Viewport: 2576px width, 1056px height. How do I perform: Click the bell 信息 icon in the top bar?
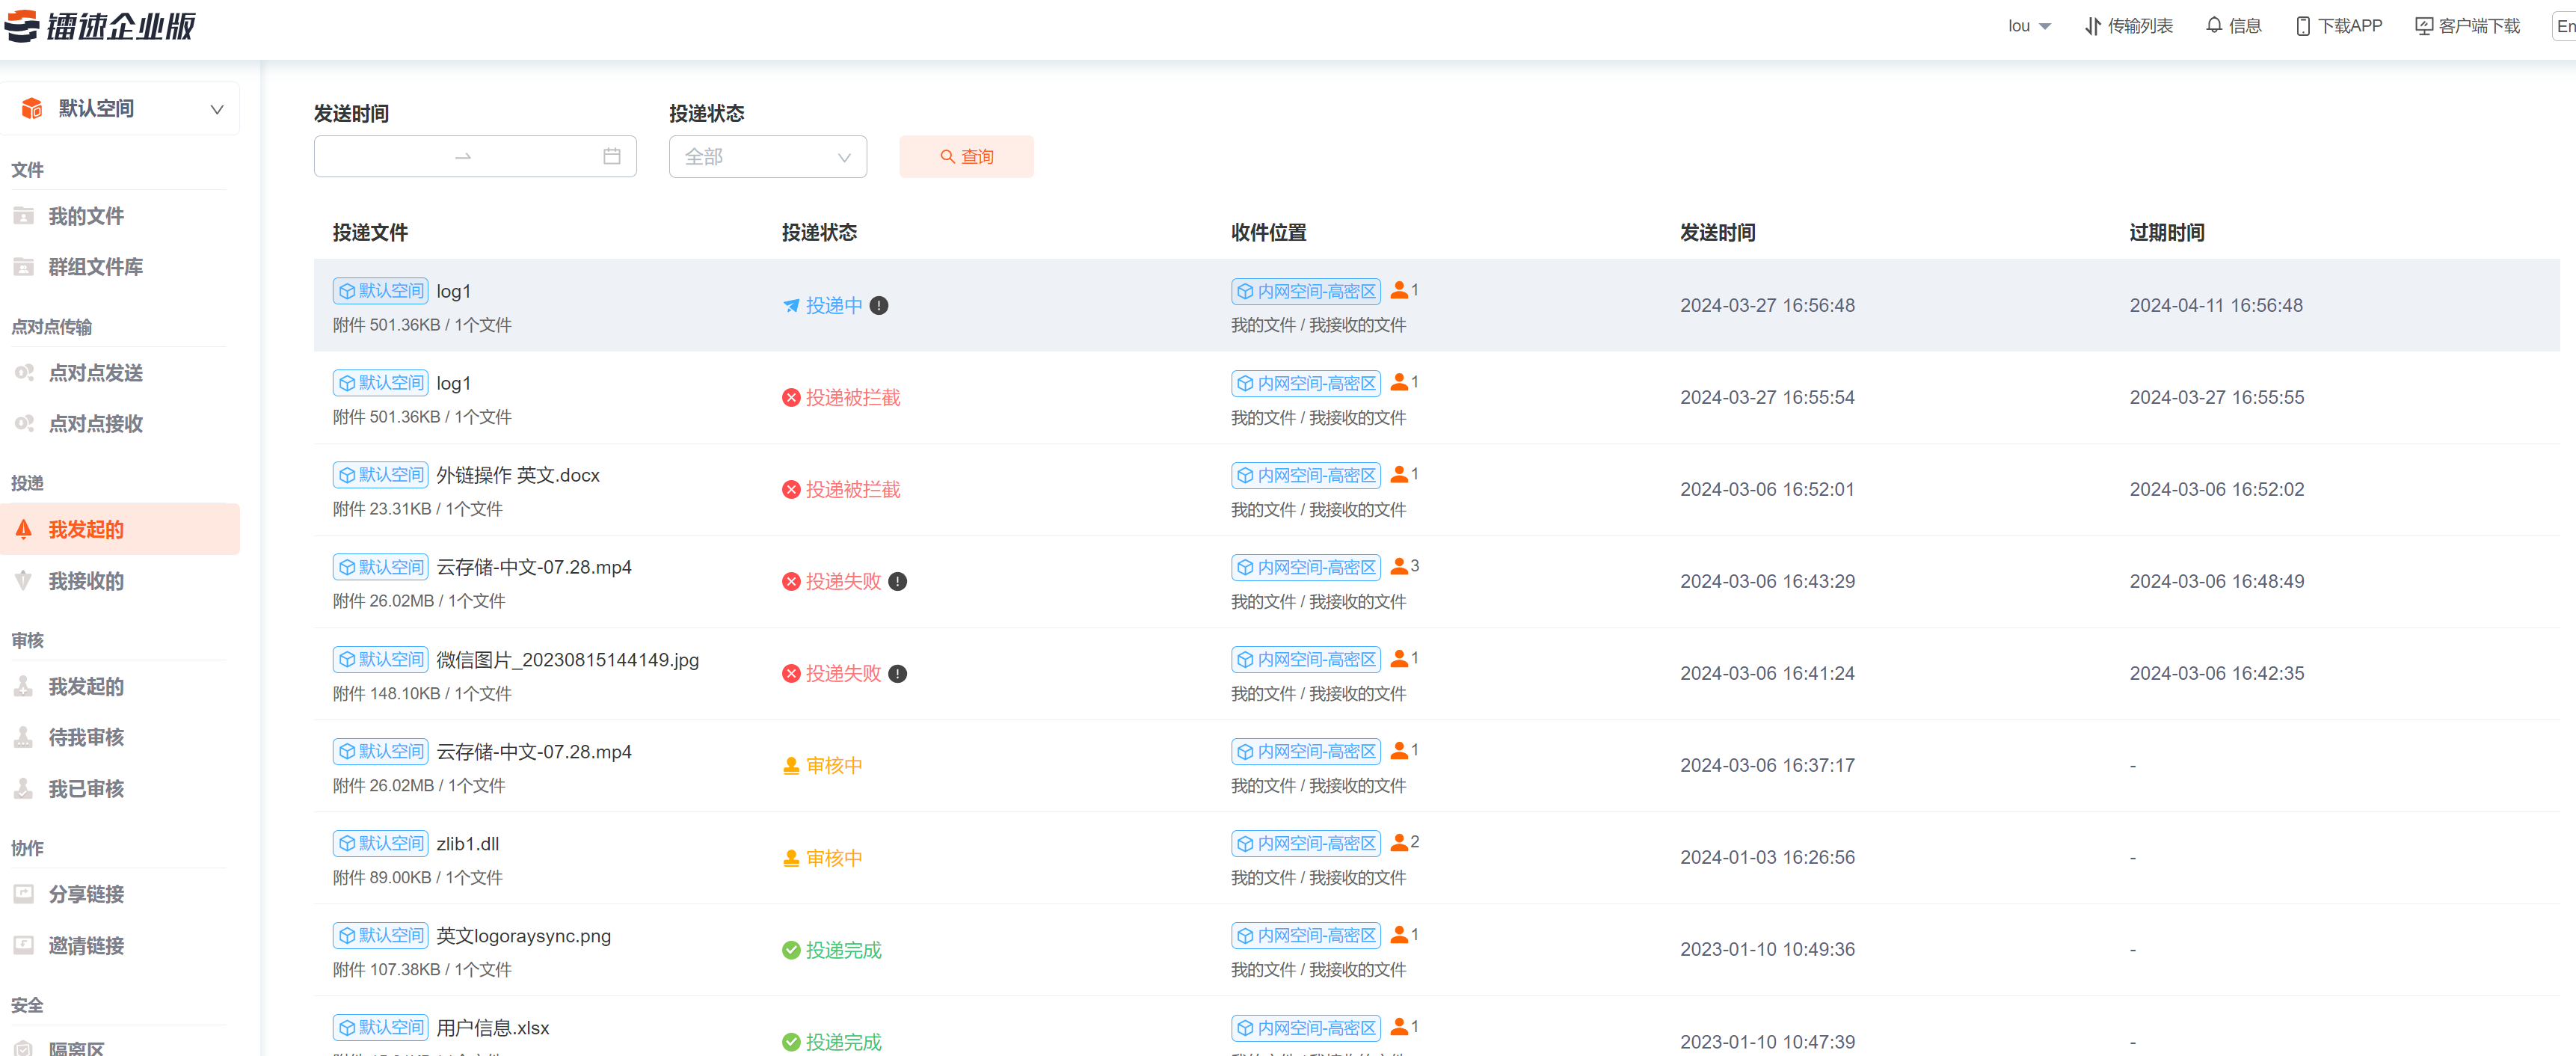pyautogui.click(x=2214, y=25)
